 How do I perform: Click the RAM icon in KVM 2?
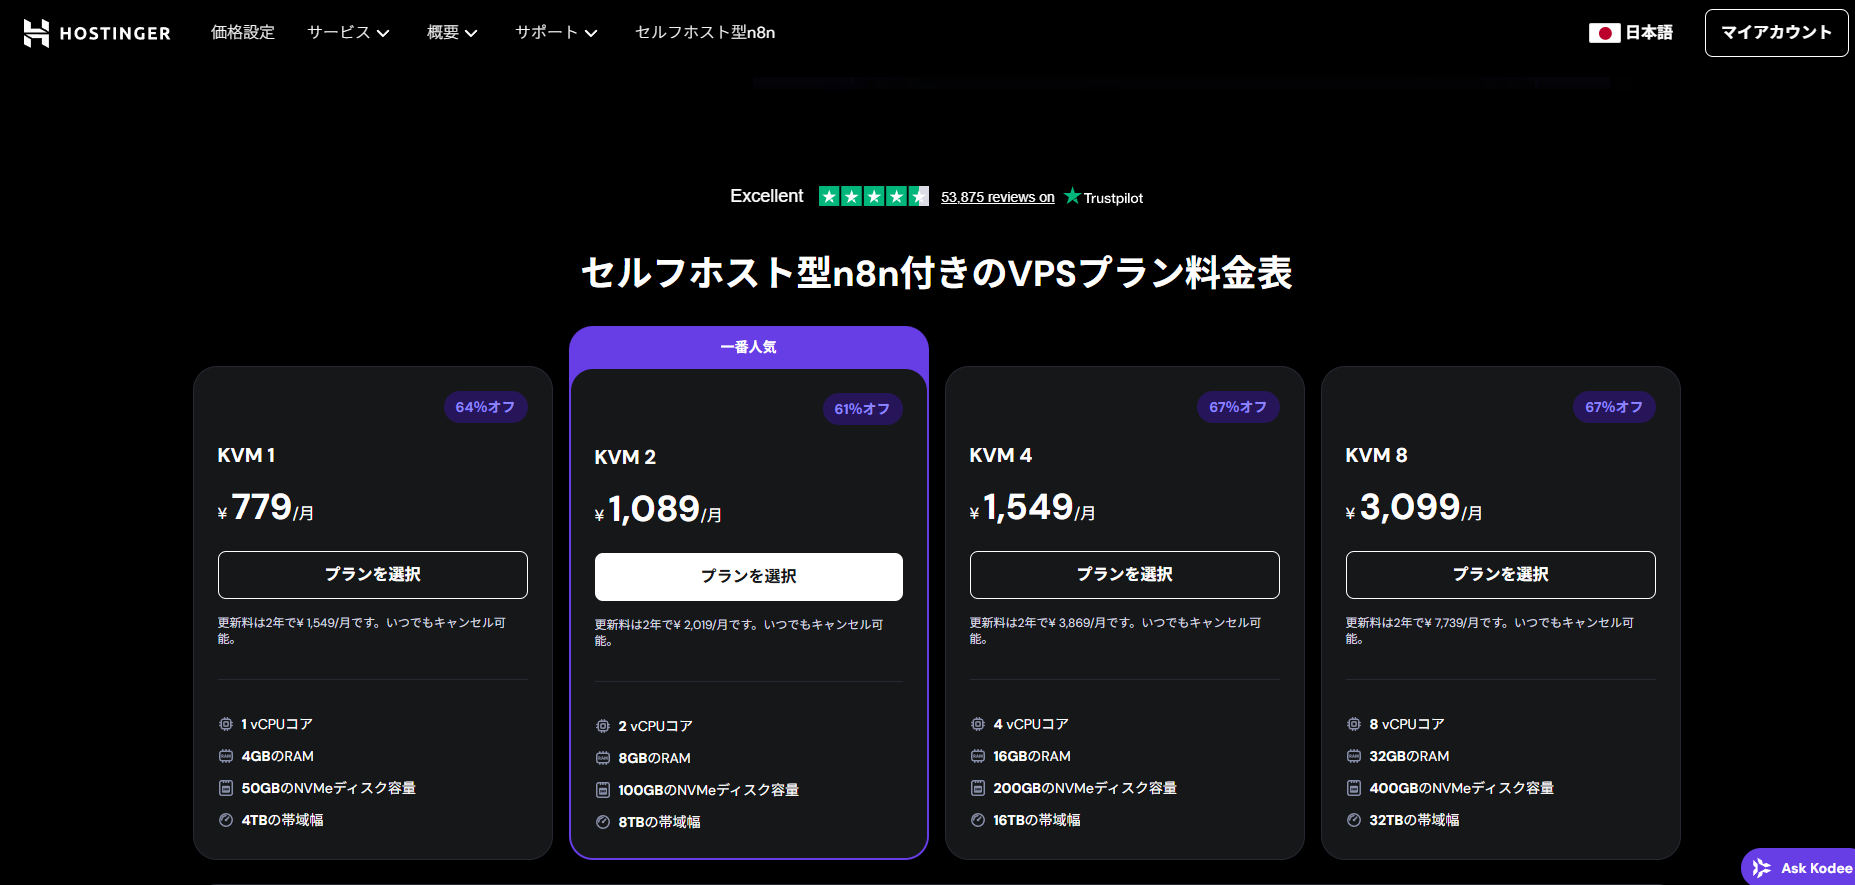click(x=603, y=758)
